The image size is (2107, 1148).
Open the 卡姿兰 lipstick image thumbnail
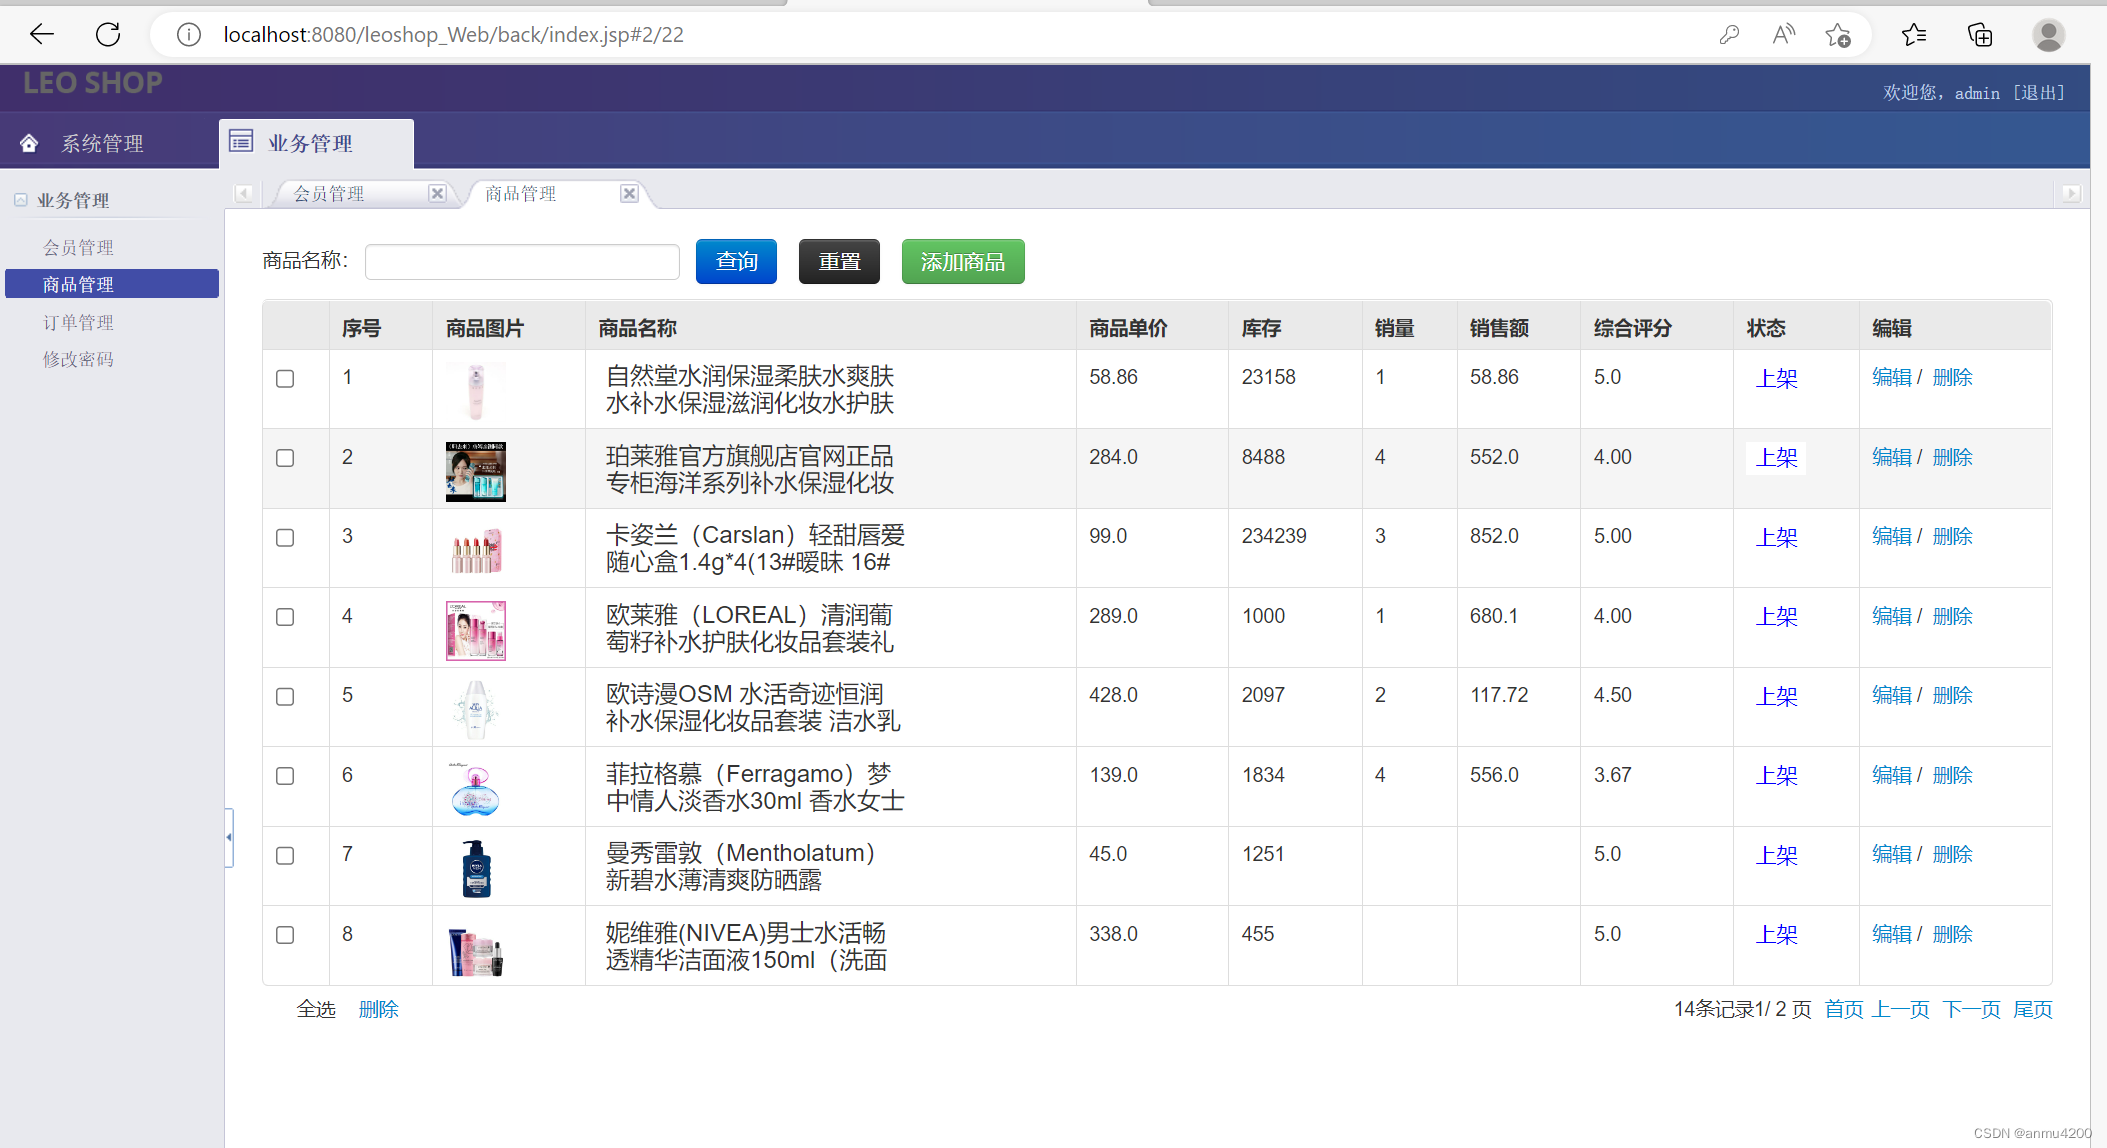click(476, 550)
